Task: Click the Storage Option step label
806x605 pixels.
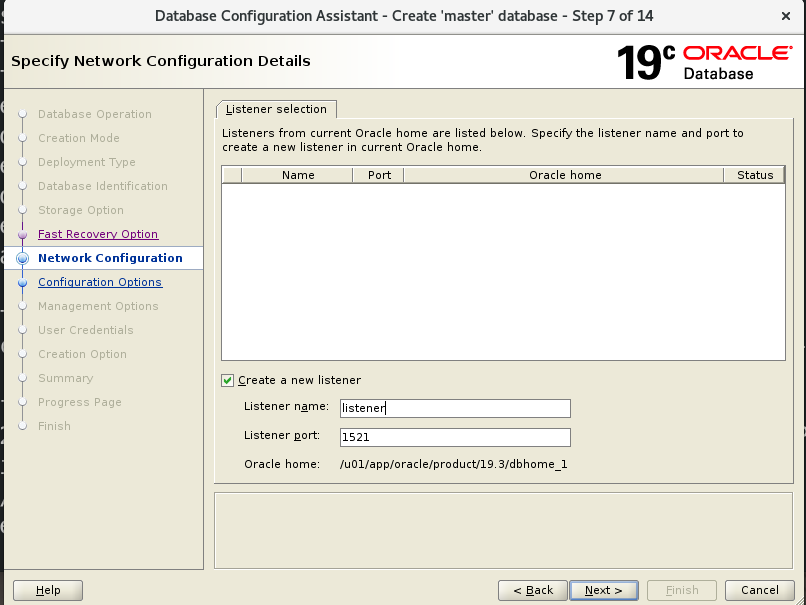Action: tap(81, 210)
